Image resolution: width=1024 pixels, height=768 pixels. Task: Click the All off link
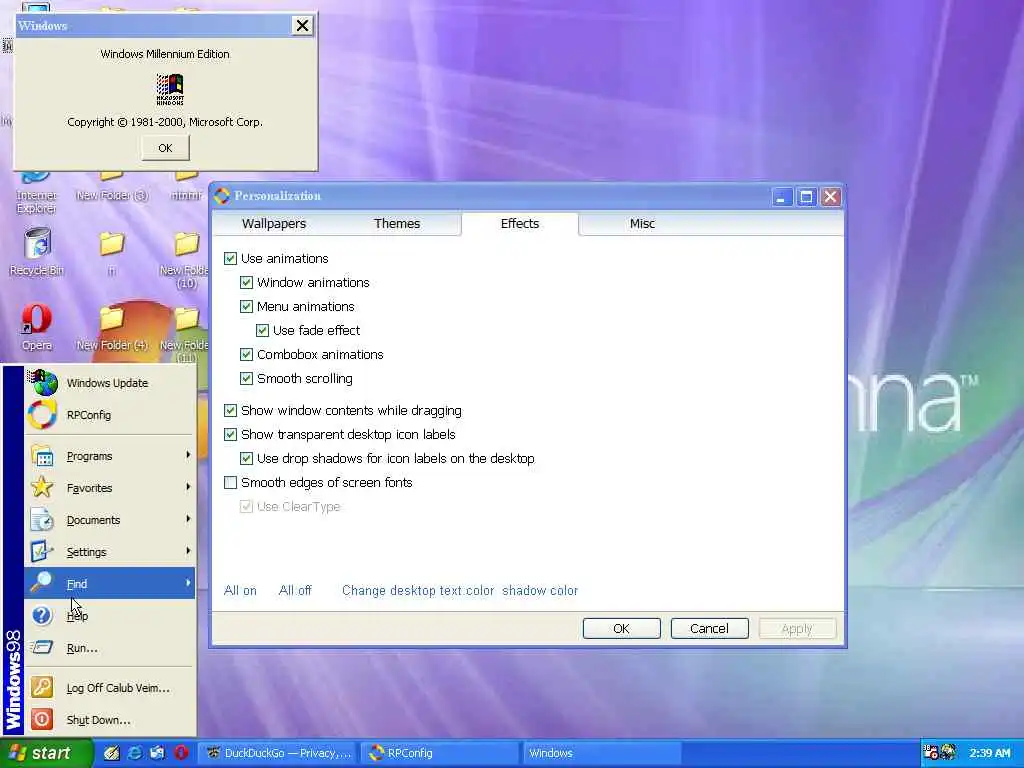point(295,591)
